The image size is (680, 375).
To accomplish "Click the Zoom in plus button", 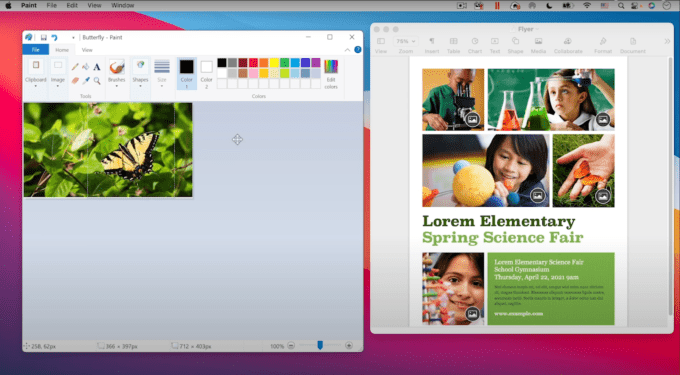I will (349, 346).
